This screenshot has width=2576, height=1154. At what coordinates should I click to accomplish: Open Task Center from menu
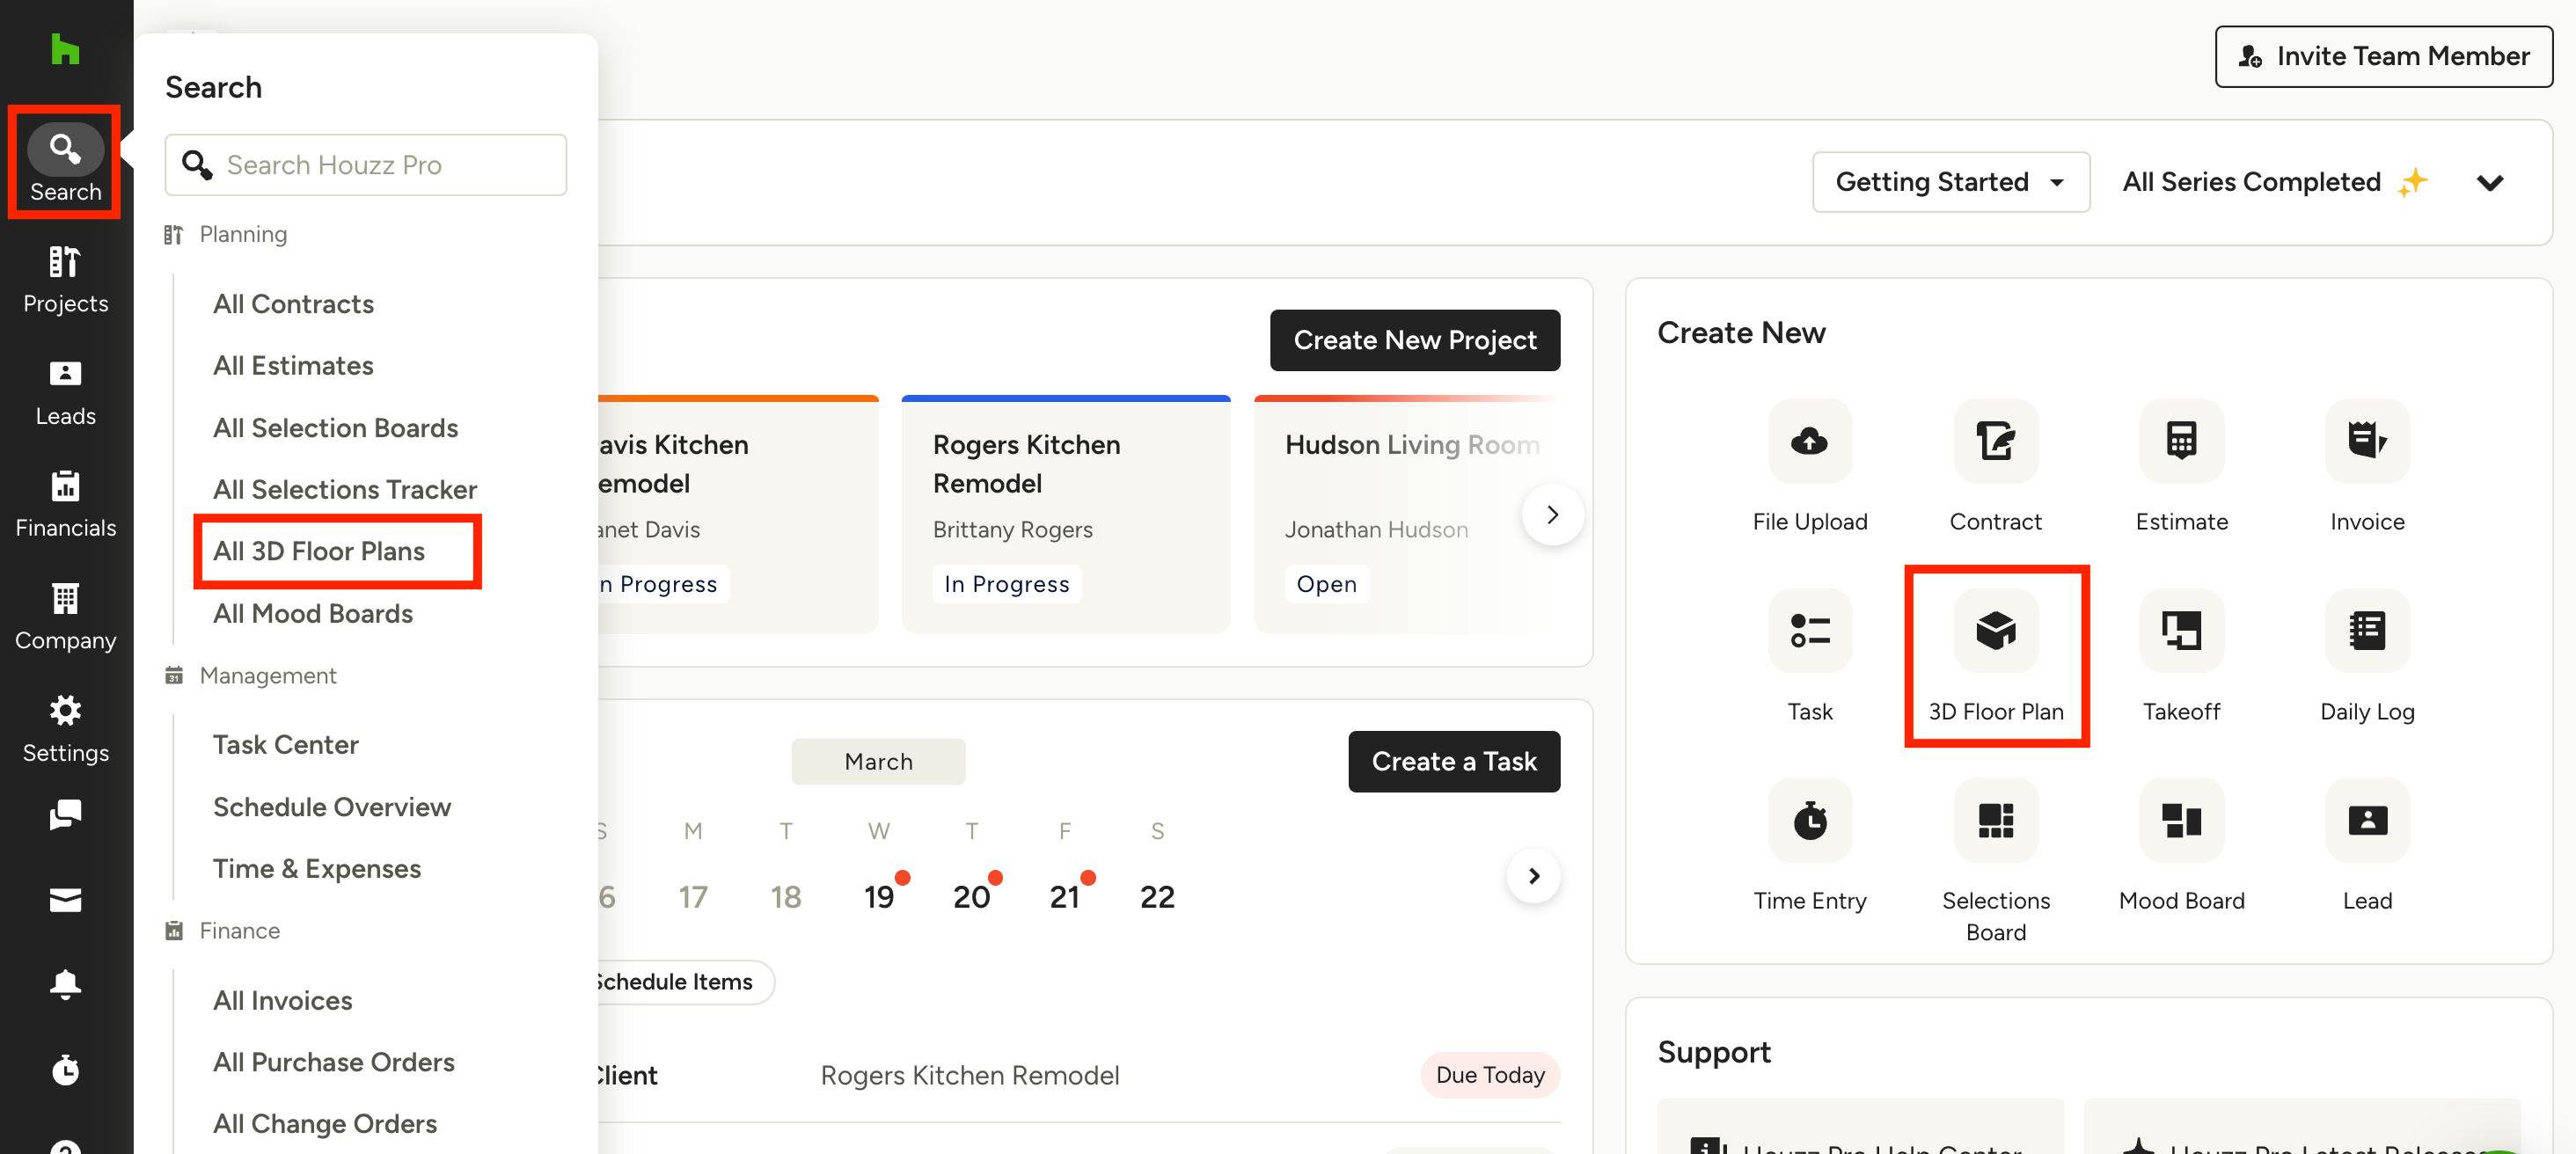coord(285,745)
